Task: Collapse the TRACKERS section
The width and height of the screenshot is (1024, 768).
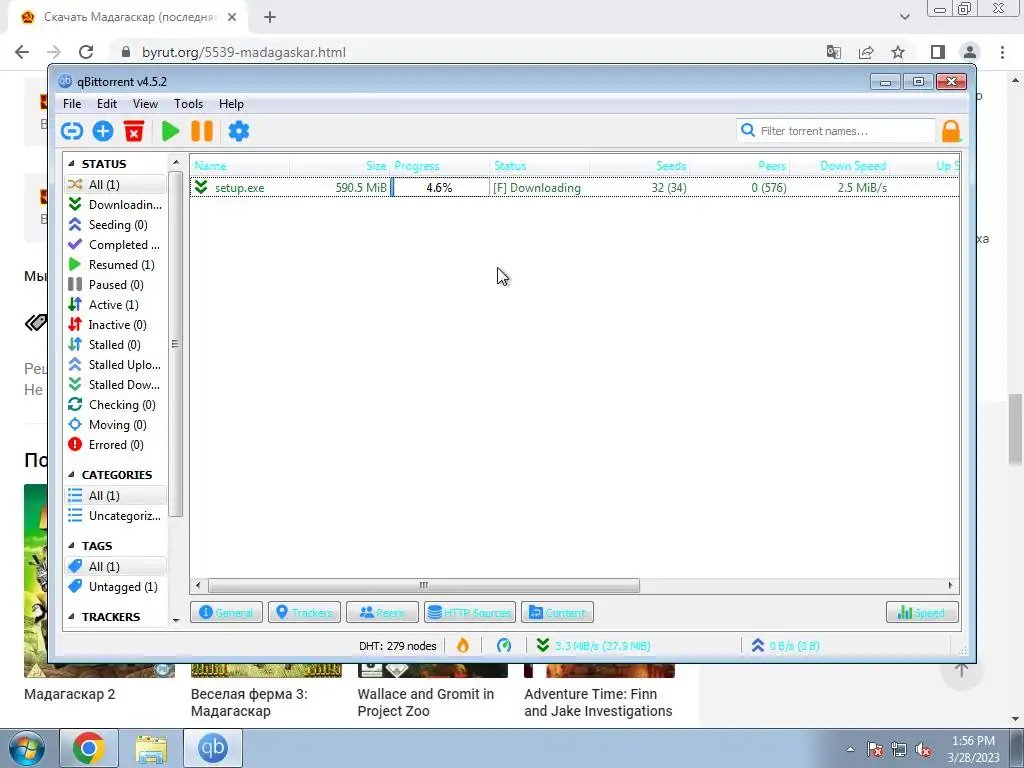Action: click(x=71, y=617)
